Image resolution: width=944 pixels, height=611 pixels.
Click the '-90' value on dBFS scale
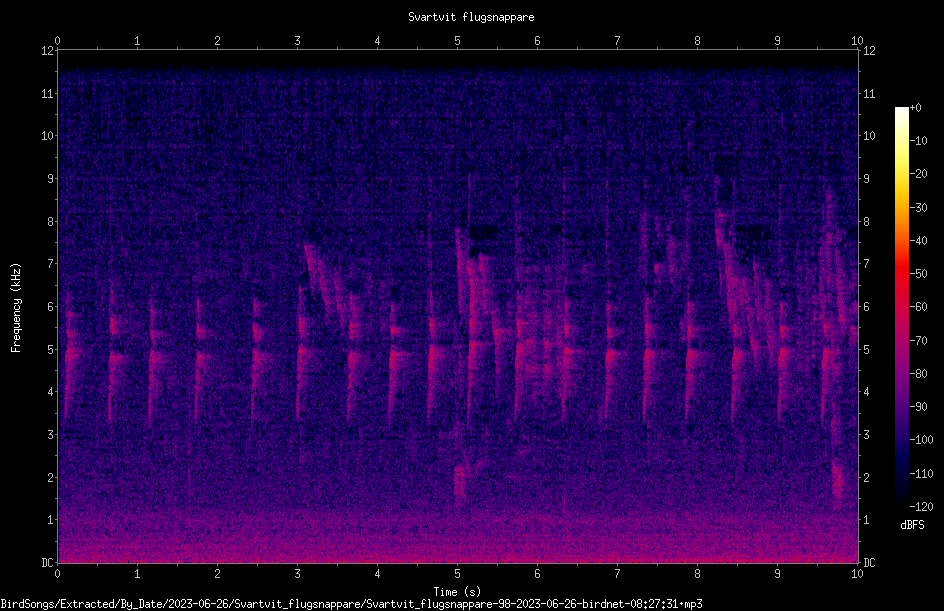click(x=919, y=406)
